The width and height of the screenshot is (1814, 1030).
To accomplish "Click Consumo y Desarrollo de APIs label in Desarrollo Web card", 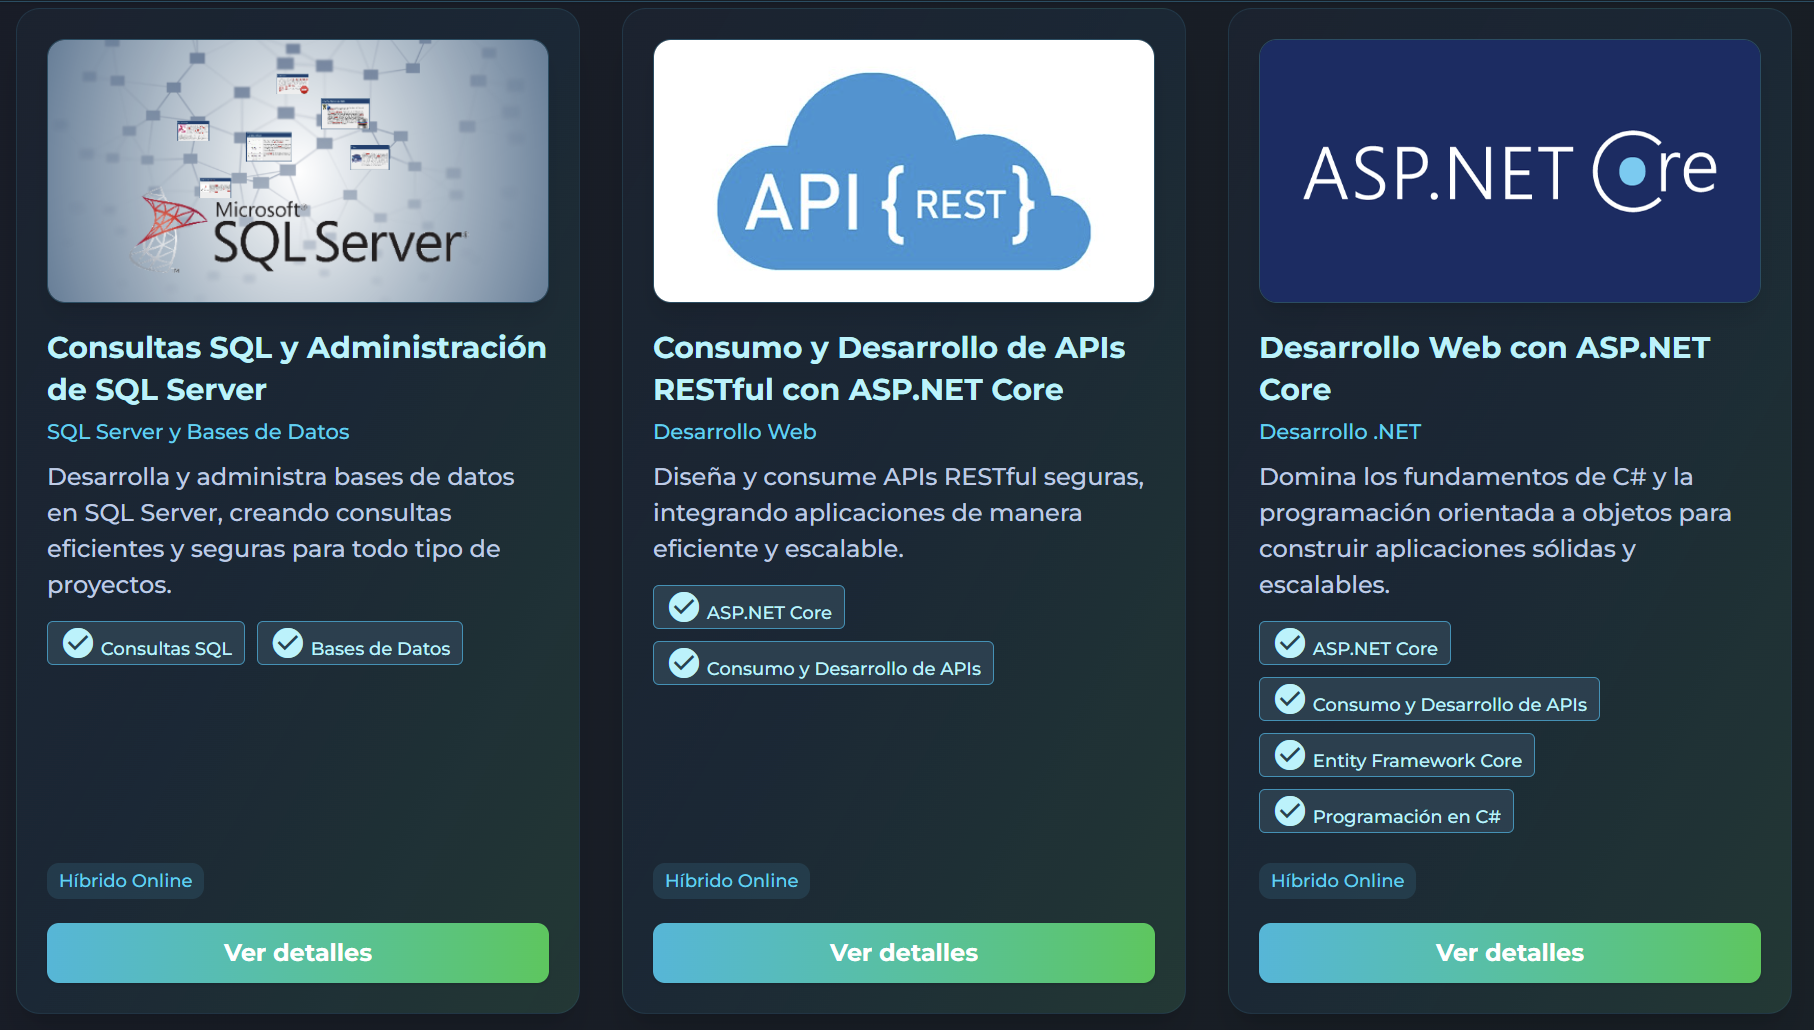I will (1450, 705).
